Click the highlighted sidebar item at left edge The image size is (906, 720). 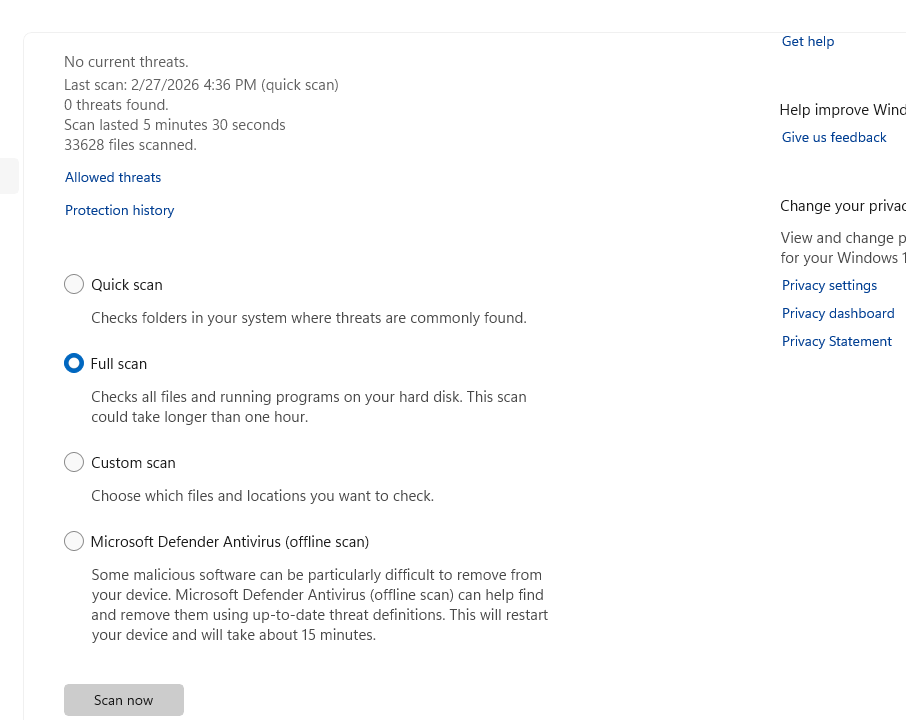tap(9, 176)
